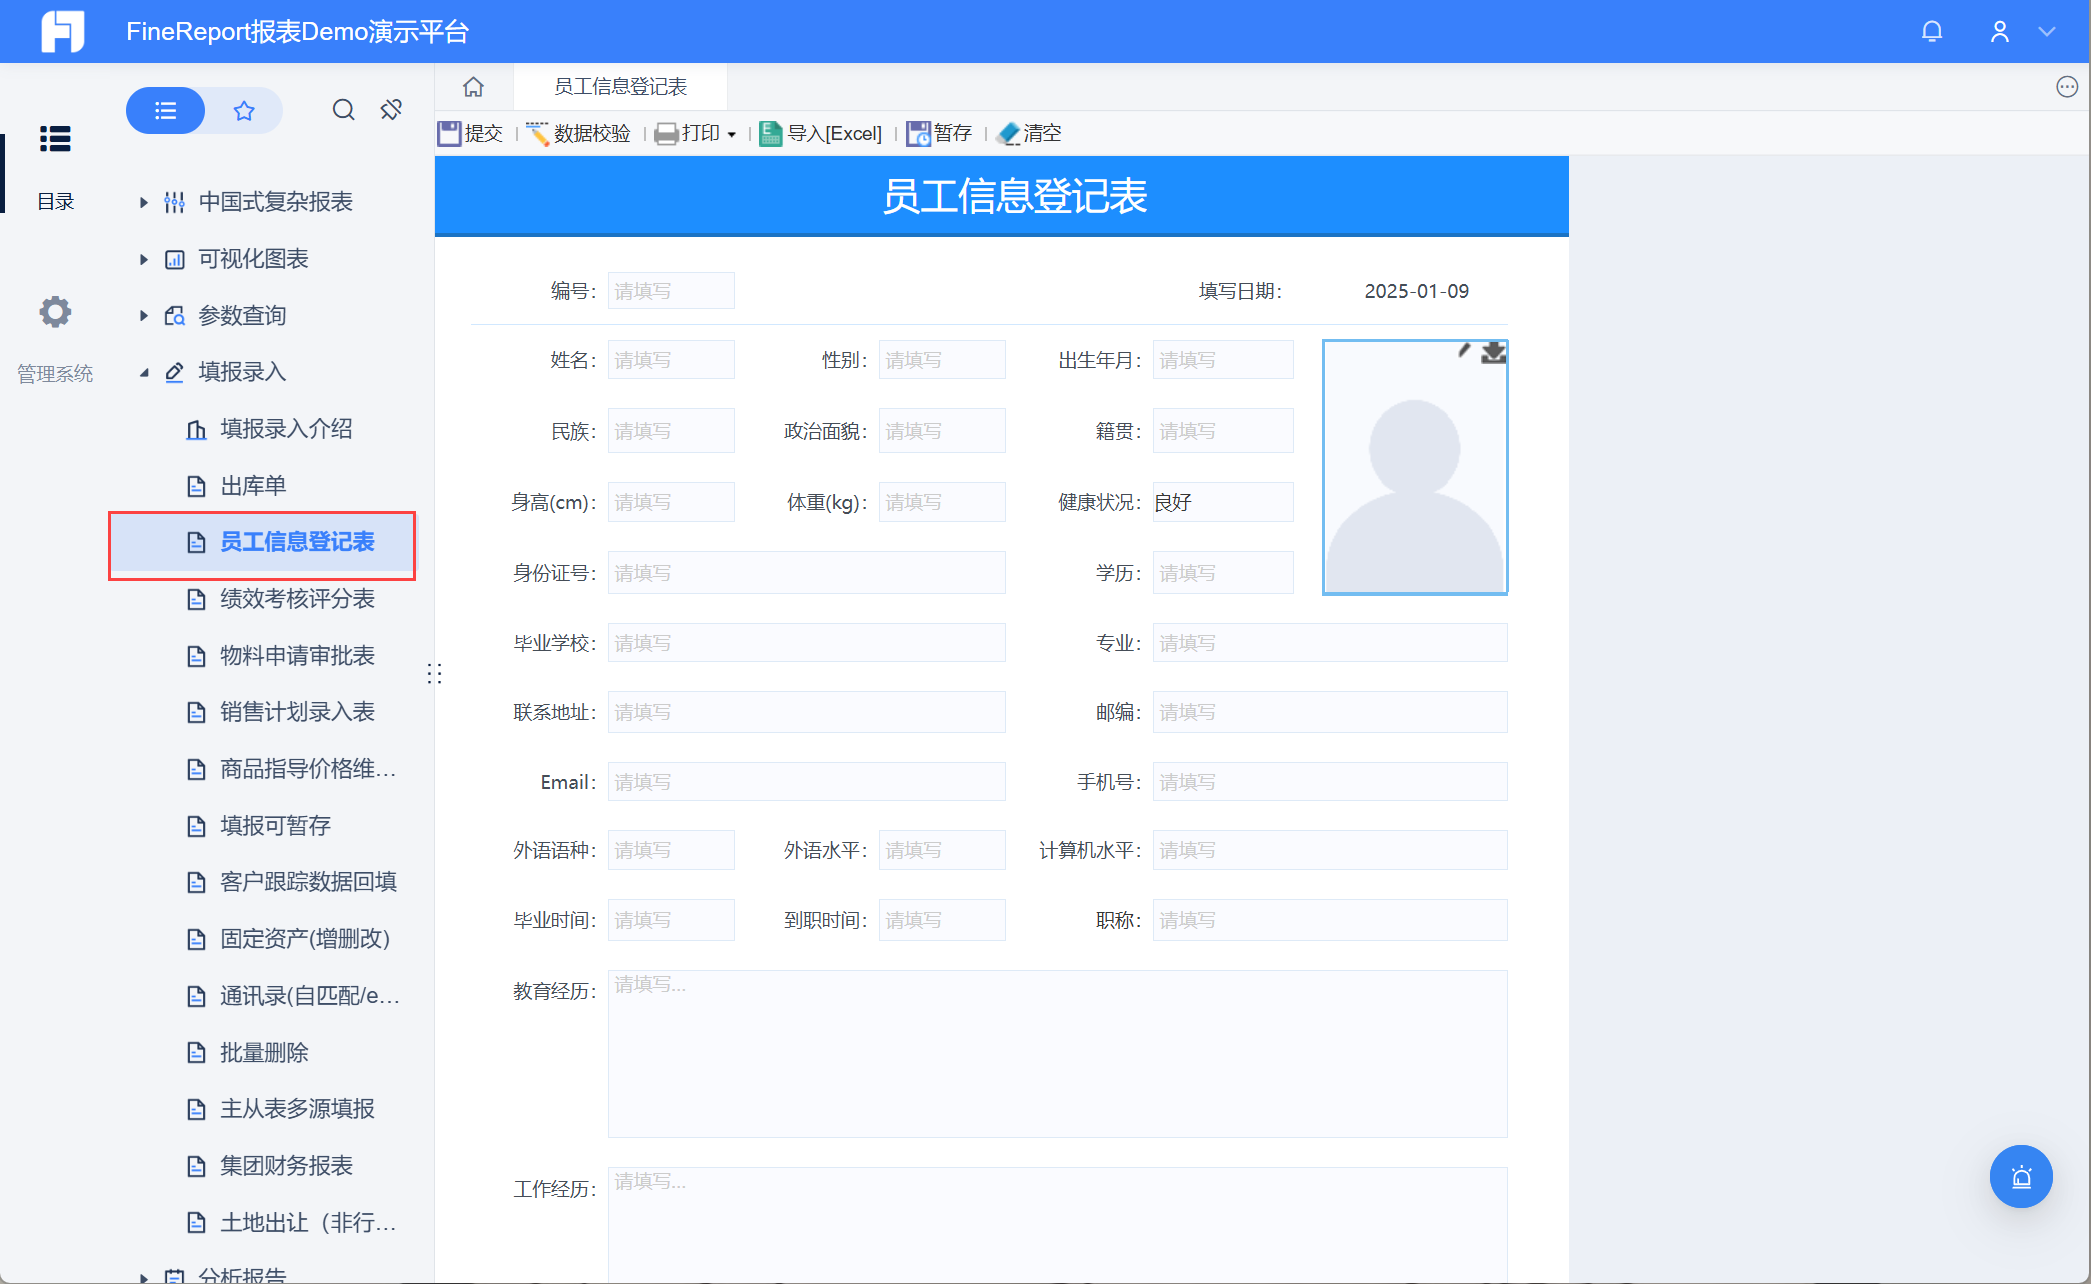The image size is (2091, 1284).
Task: Switch to the favorites star view
Action: (244, 110)
